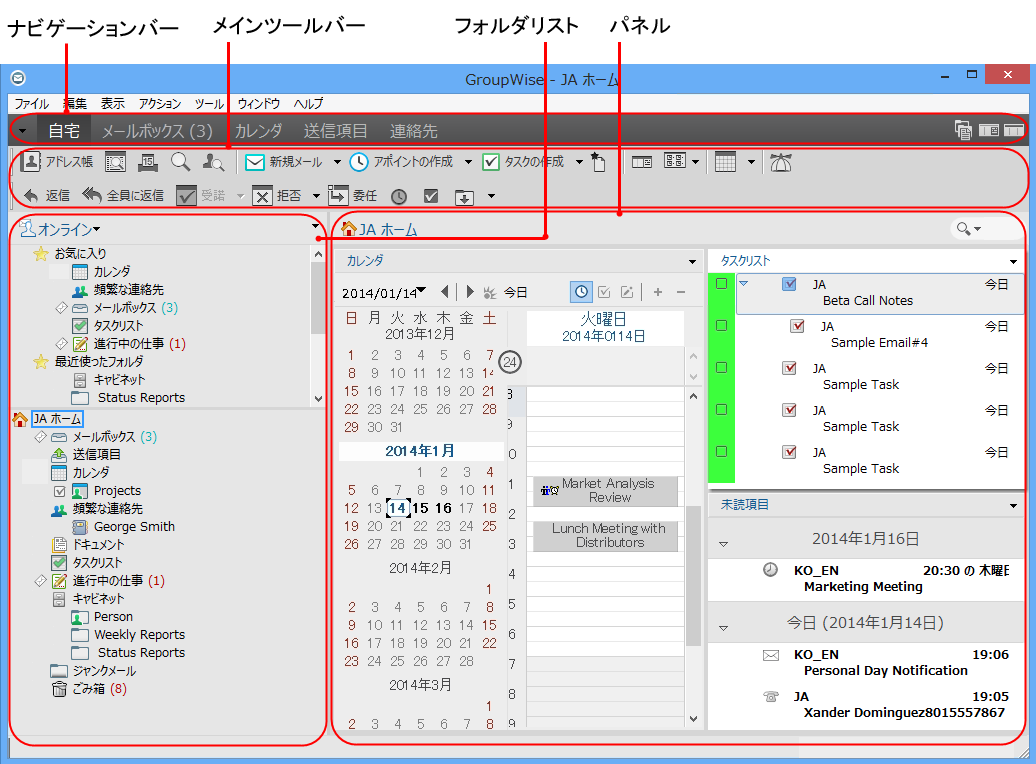This screenshot has width=1036, height=764.
Task: Create an appointment via アポイントの作成
Action: click(402, 162)
